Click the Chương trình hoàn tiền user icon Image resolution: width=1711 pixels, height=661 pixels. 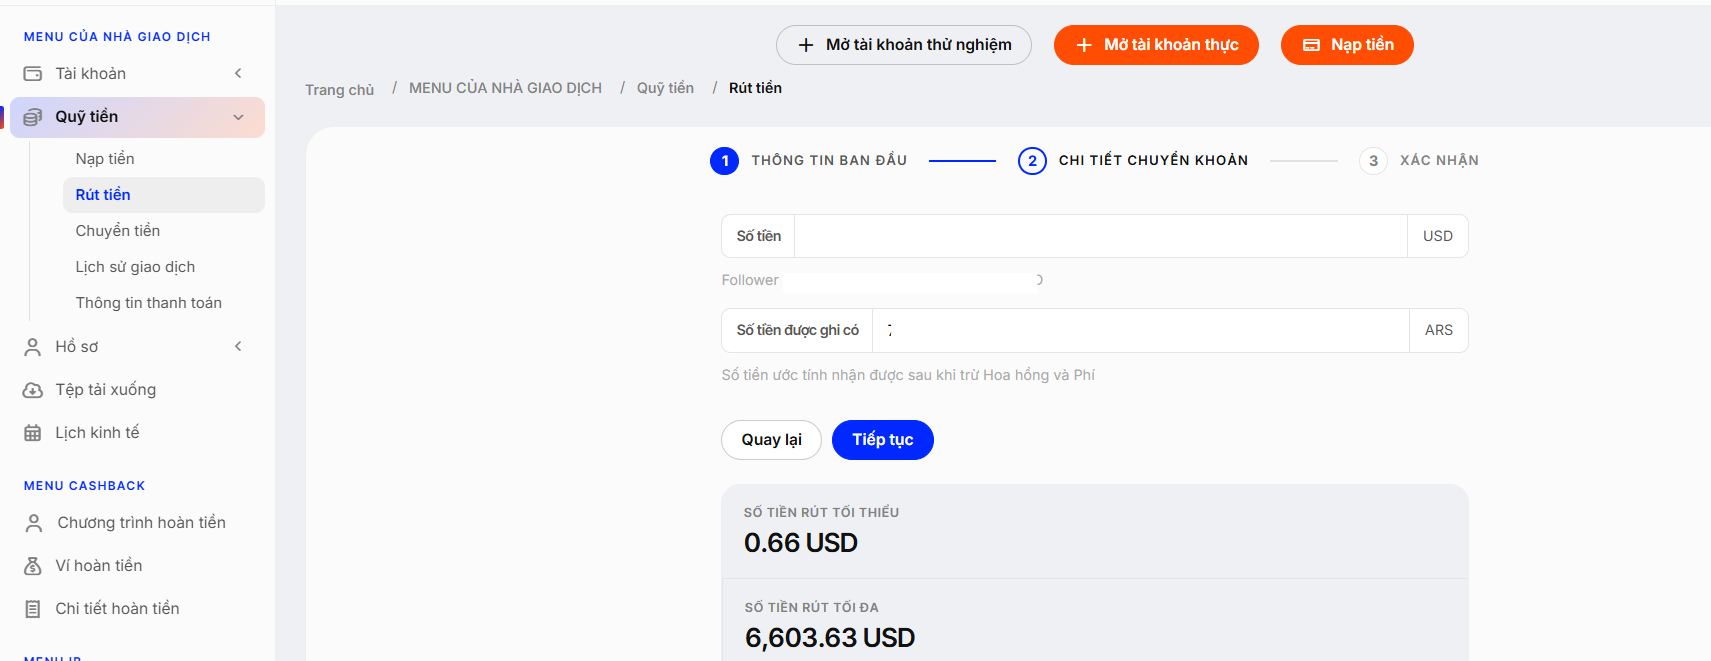[x=34, y=523]
